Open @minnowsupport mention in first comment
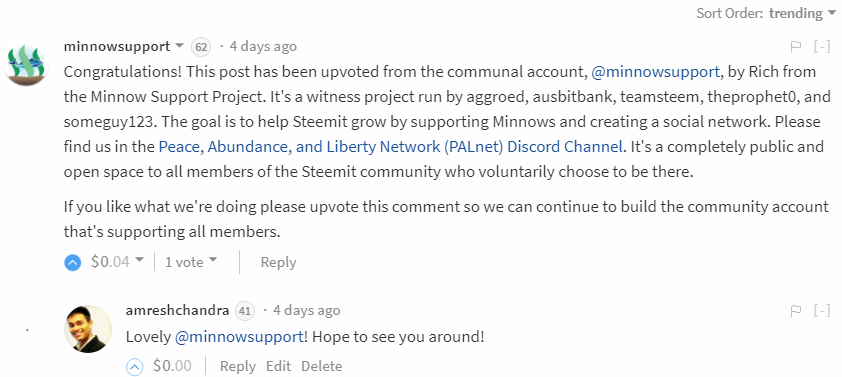This screenshot has width=842, height=377. tap(655, 72)
